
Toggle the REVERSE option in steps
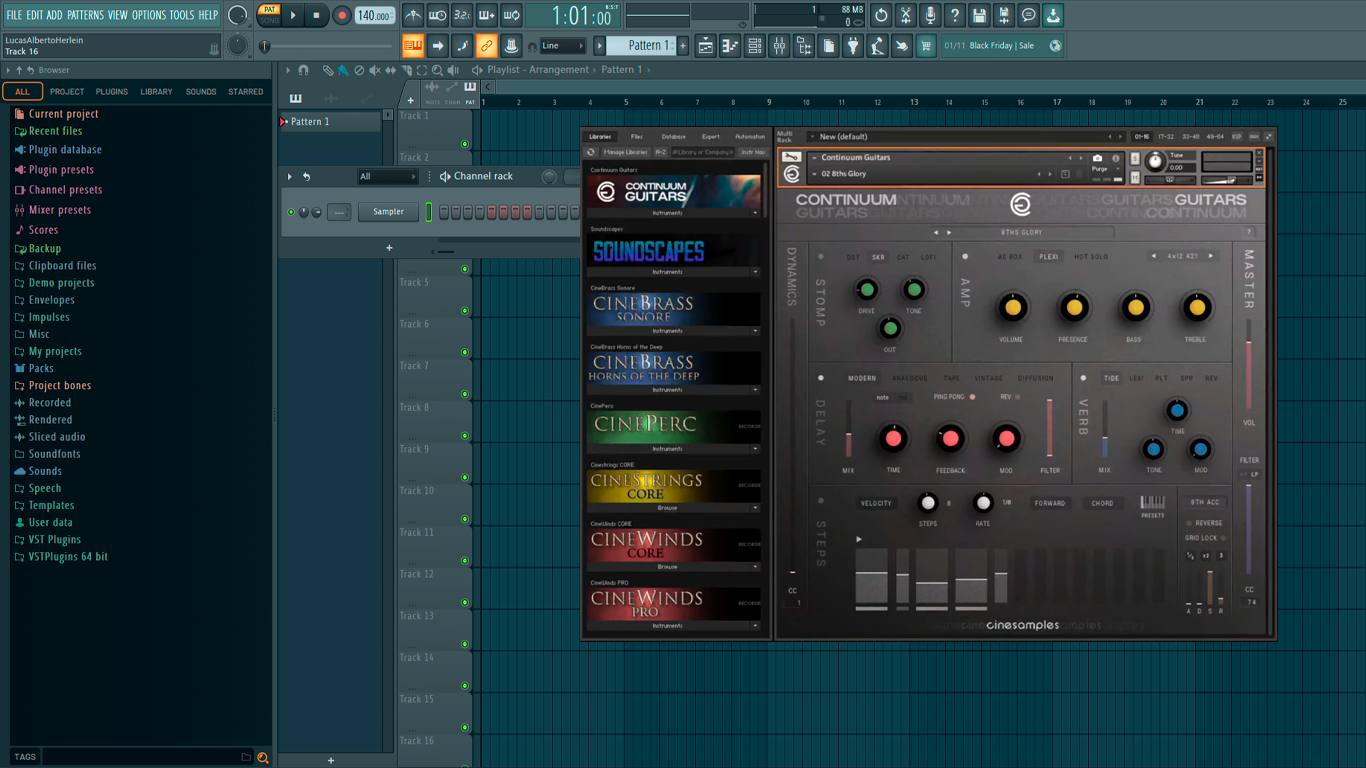coord(1205,523)
